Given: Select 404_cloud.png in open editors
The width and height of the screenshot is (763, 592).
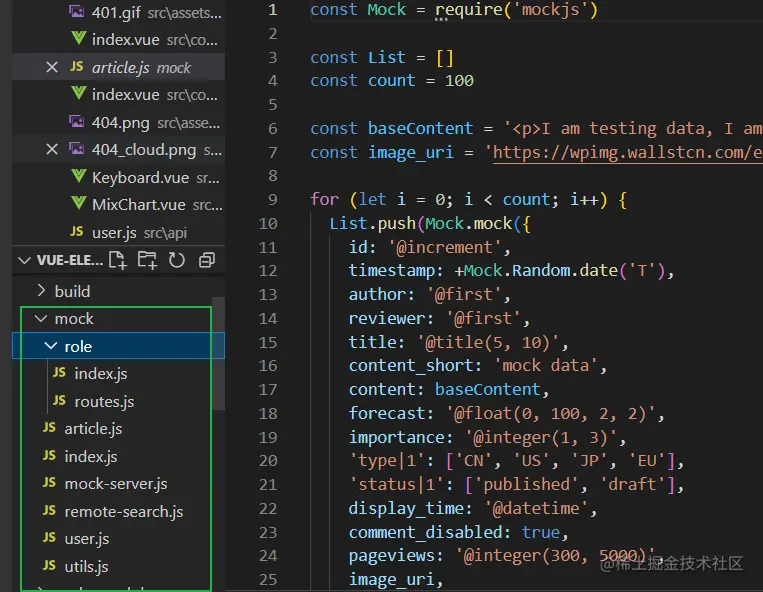Looking at the screenshot, I should pyautogui.click(x=118, y=149).
